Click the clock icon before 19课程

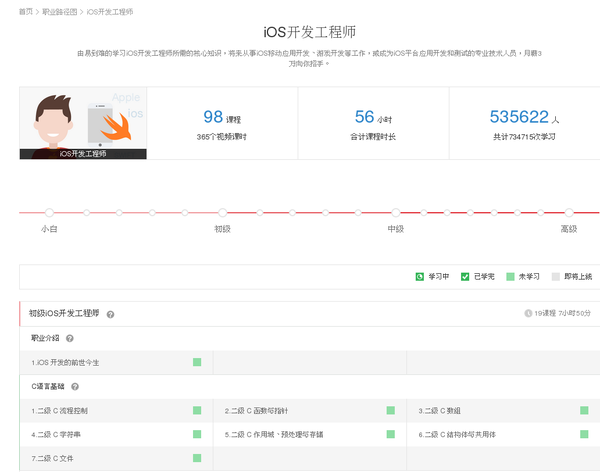click(x=528, y=313)
